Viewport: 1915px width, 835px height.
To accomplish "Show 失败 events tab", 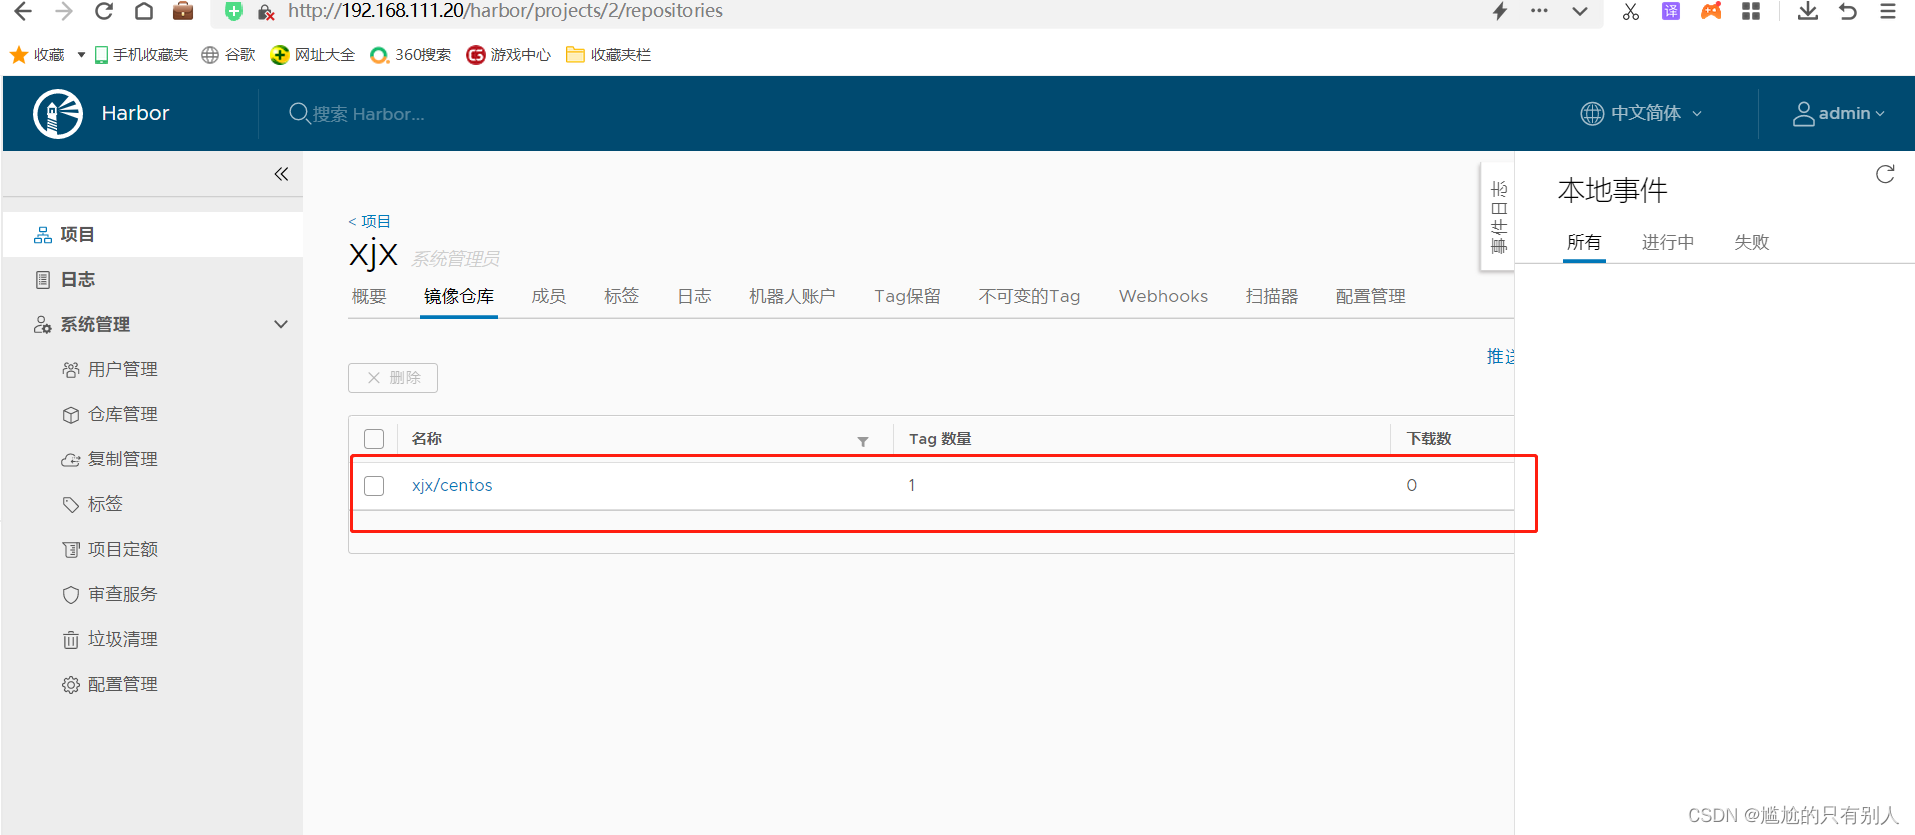I will point(1752,242).
